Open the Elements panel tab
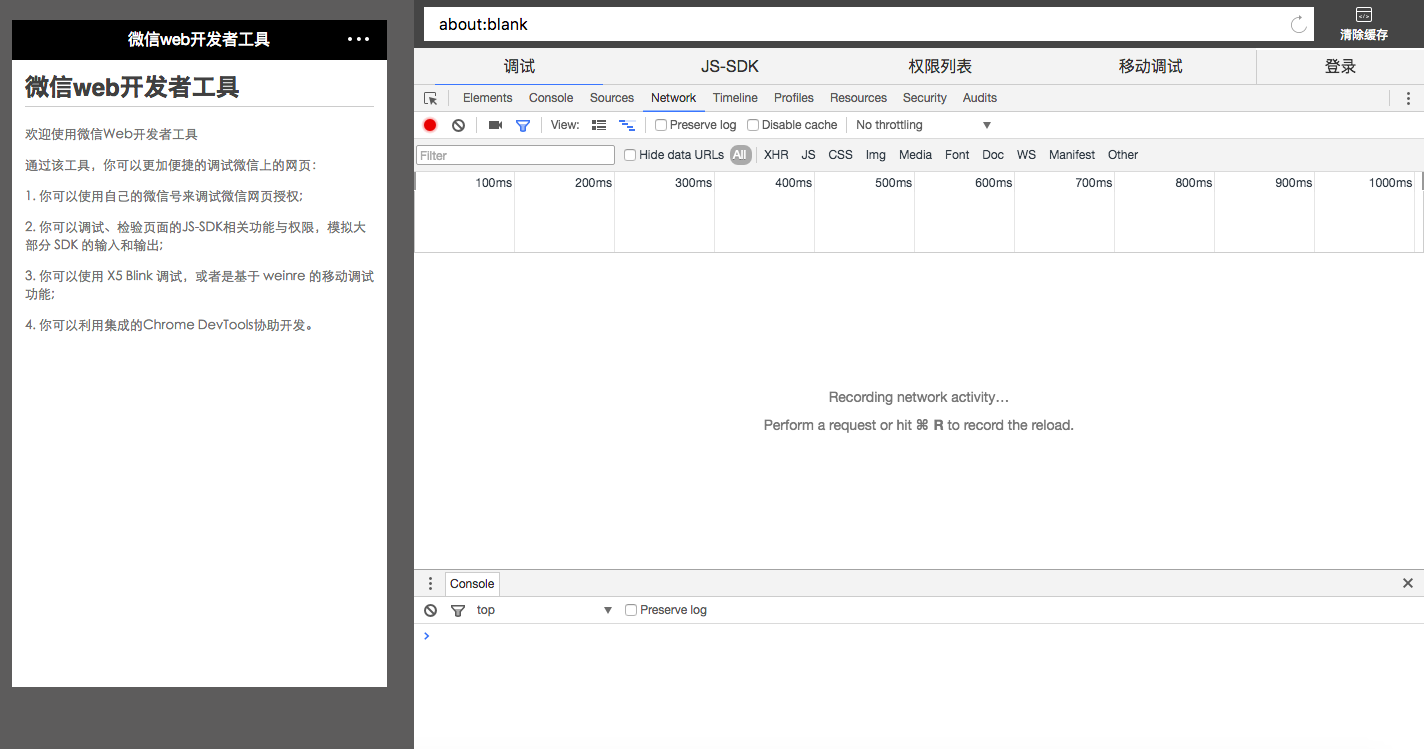The width and height of the screenshot is (1424, 749). click(x=487, y=98)
